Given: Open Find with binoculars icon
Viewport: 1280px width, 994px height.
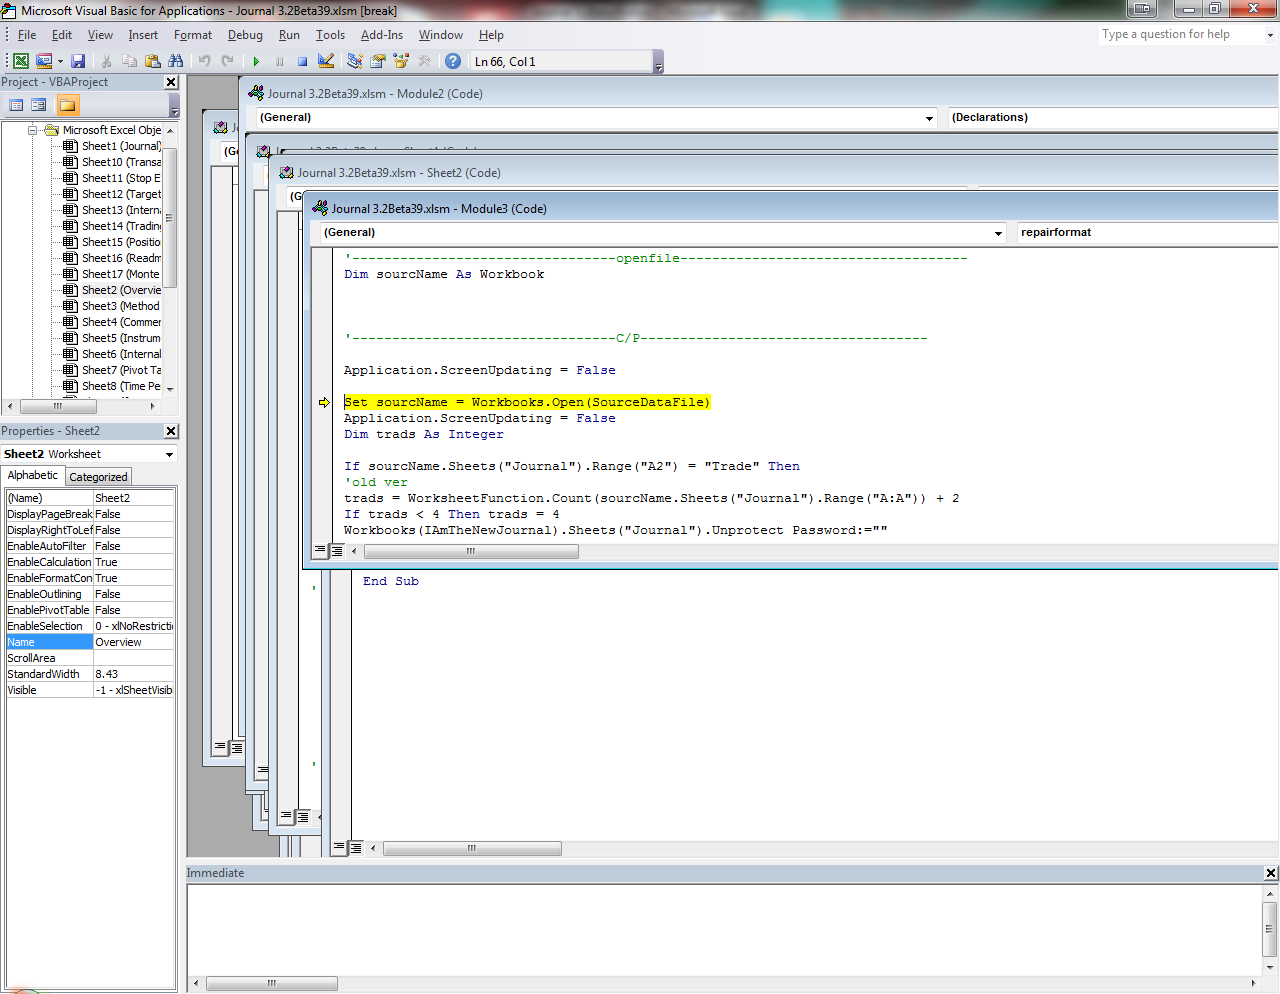Looking at the screenshot, I should point(175,61).
